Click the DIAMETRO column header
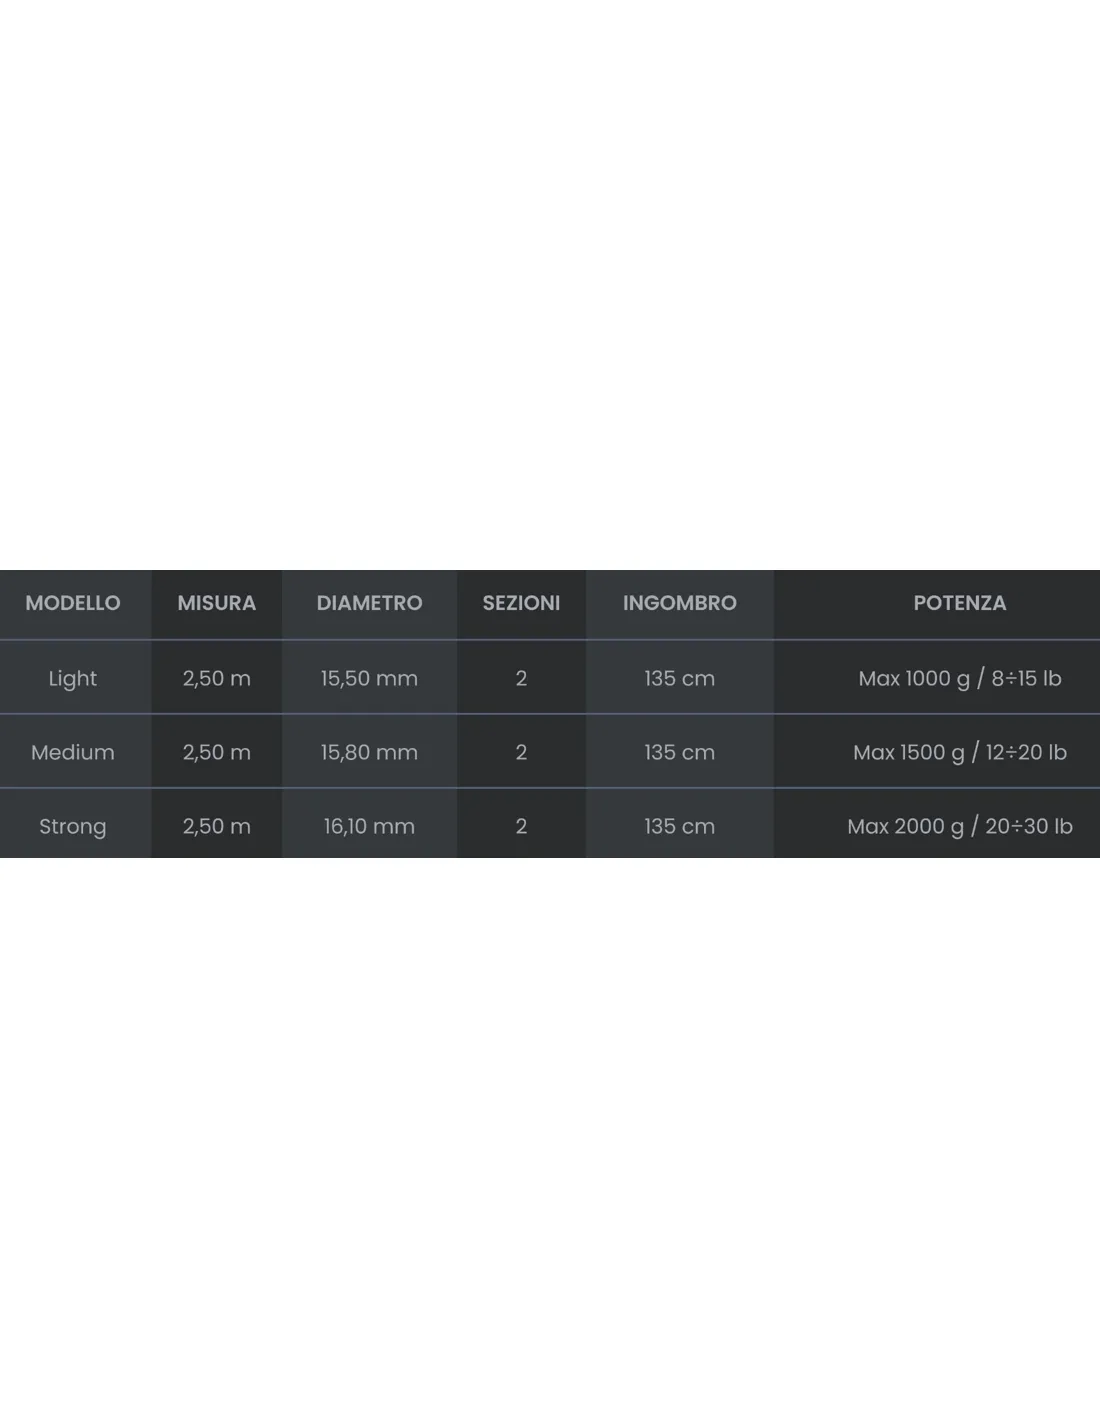Viewport: 1100px width, 1422px height. [x=369, y=603]
